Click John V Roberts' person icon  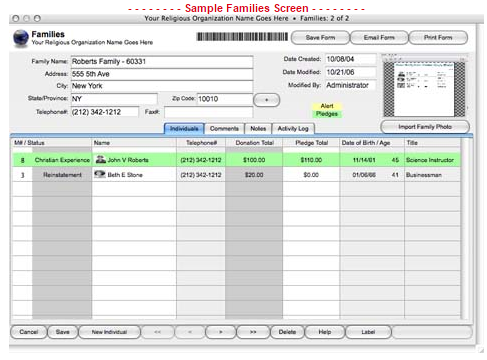pos(100,159)
